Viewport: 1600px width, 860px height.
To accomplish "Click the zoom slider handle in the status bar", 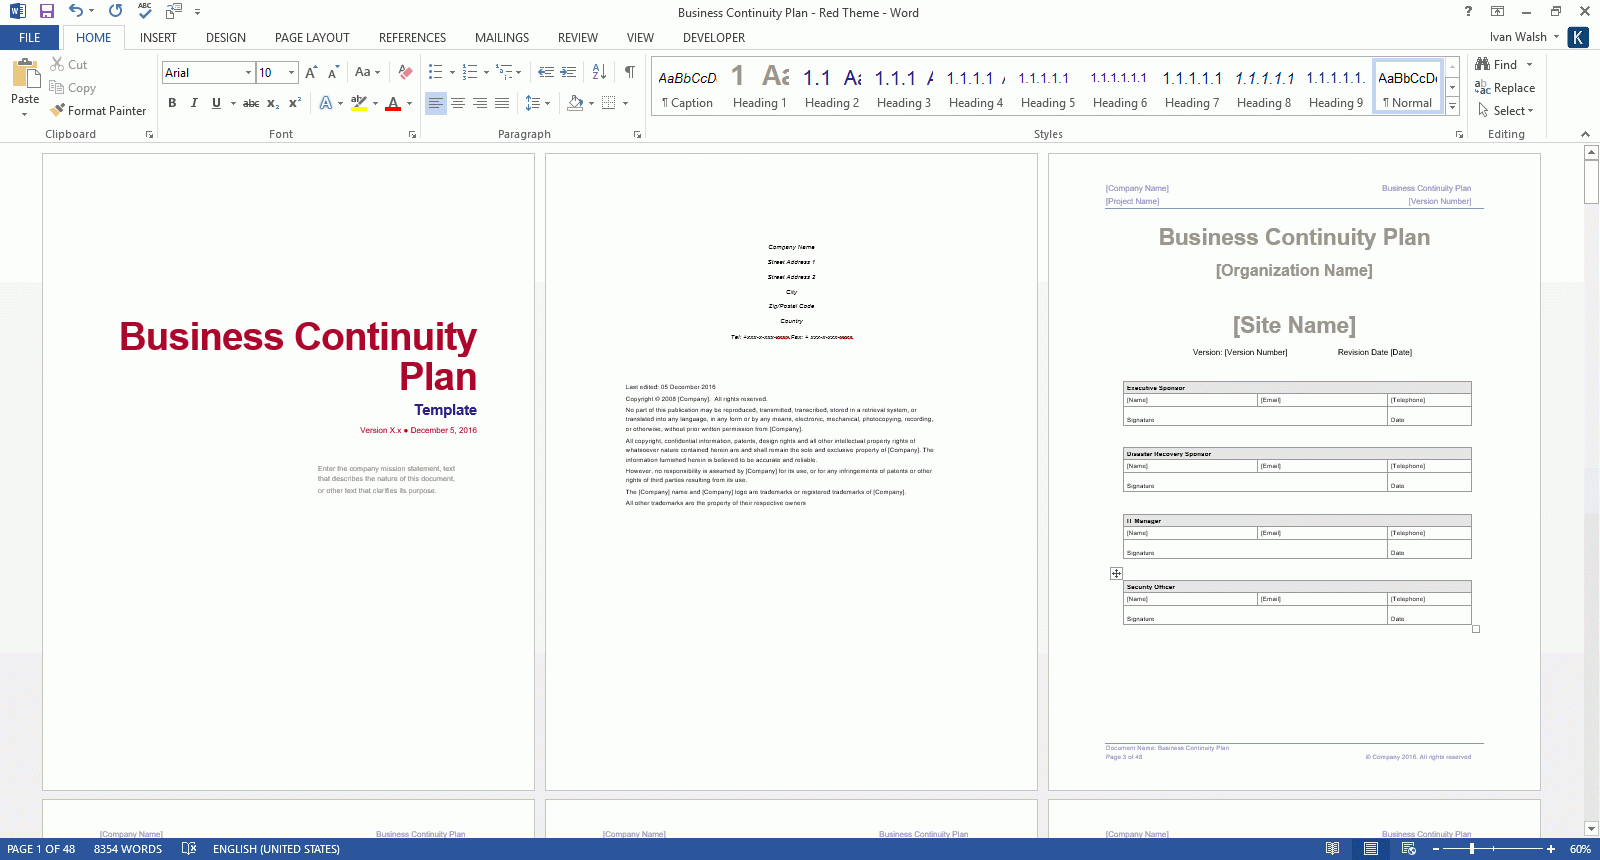I will pyautogui.click(x=1472, y=849).
